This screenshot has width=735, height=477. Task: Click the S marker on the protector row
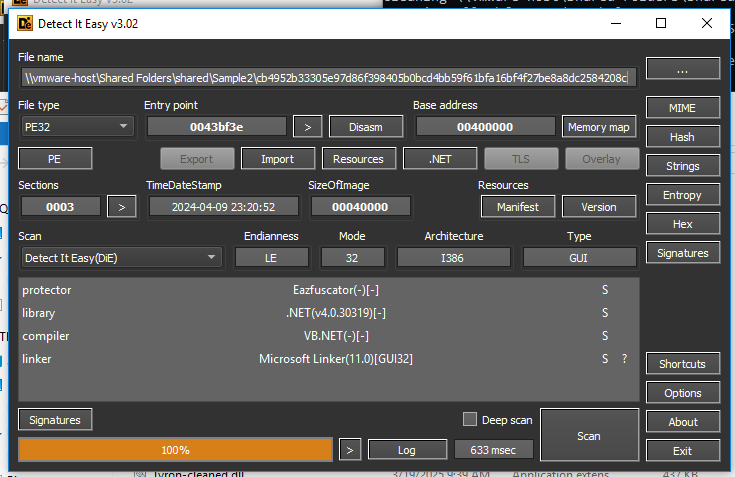coord(605,290)
